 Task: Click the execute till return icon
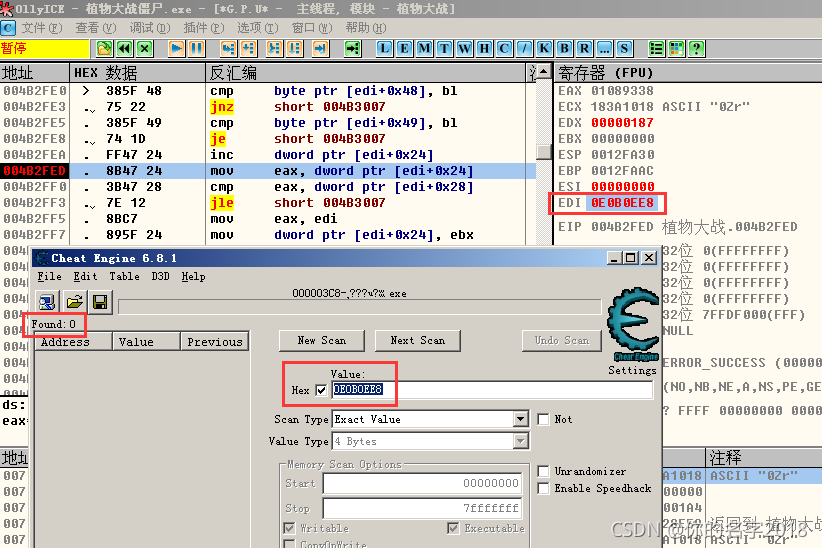pos(320,49)
